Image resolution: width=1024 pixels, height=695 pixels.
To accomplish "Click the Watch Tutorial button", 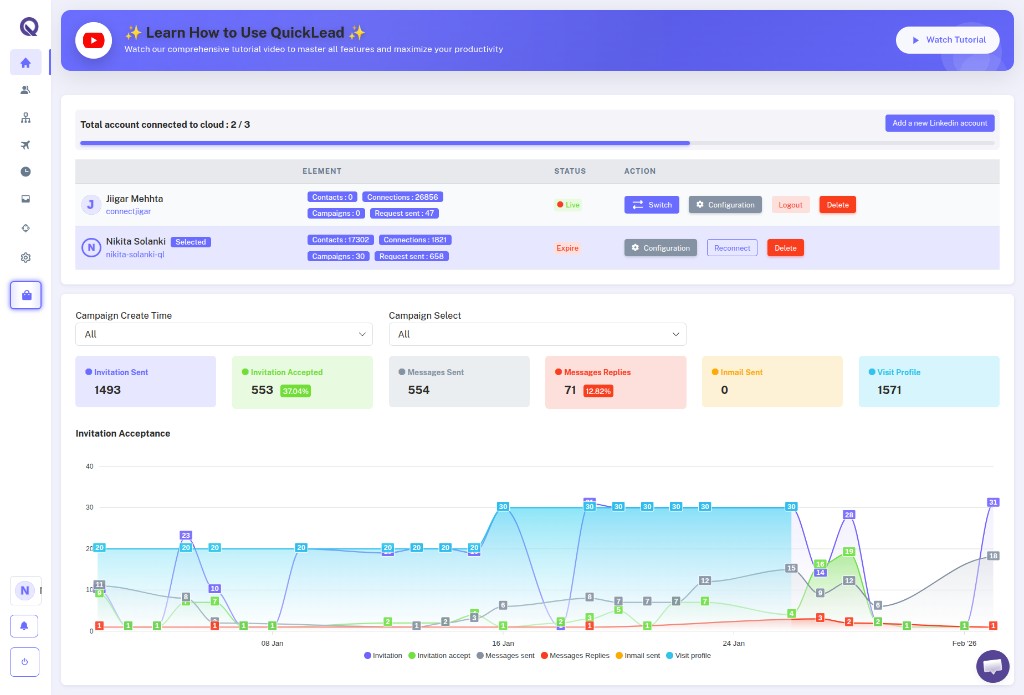I will coord(947,40).
